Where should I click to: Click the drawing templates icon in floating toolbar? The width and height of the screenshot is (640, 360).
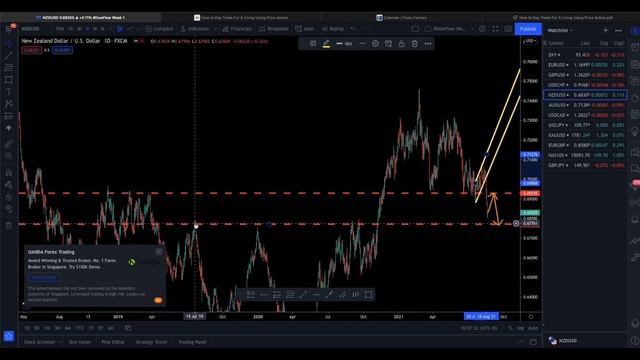click(x=313, y=44)
